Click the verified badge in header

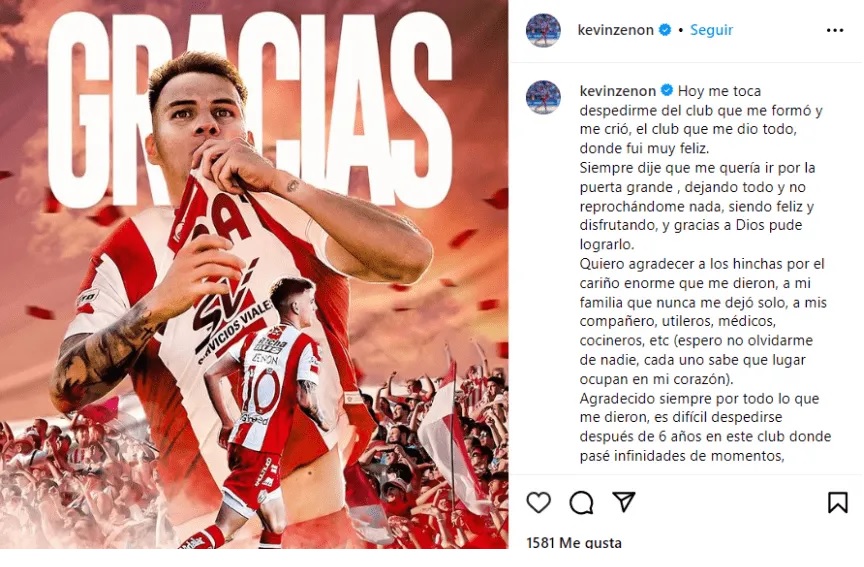point(665,30)
